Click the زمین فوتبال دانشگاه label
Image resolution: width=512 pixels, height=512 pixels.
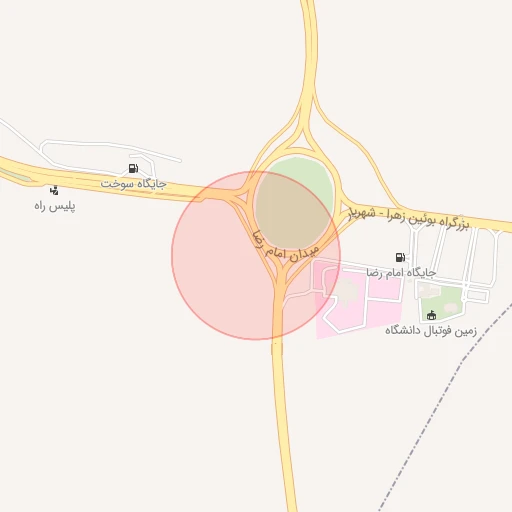tap(431, 330)
